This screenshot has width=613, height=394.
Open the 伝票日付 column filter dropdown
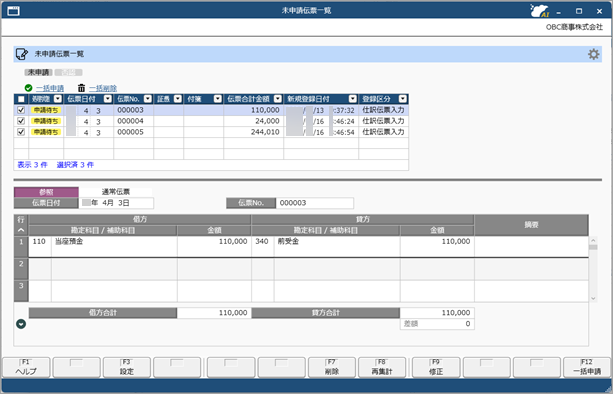click(108, 99)
